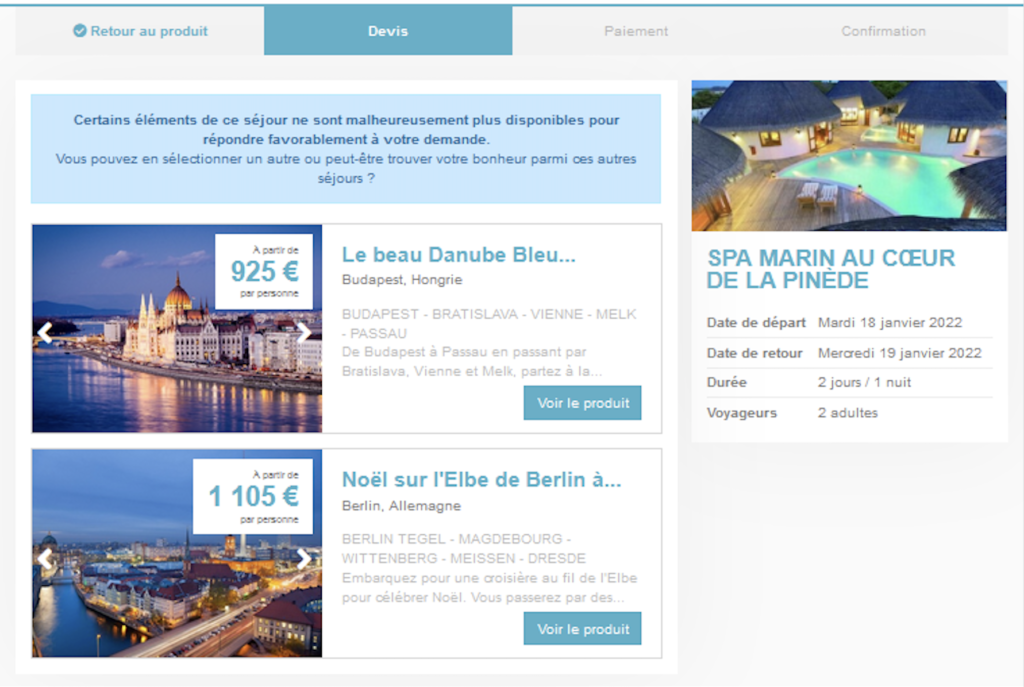Click the spa resort pool photo
Screen dimensions: 1024x687
coord(848,155)
